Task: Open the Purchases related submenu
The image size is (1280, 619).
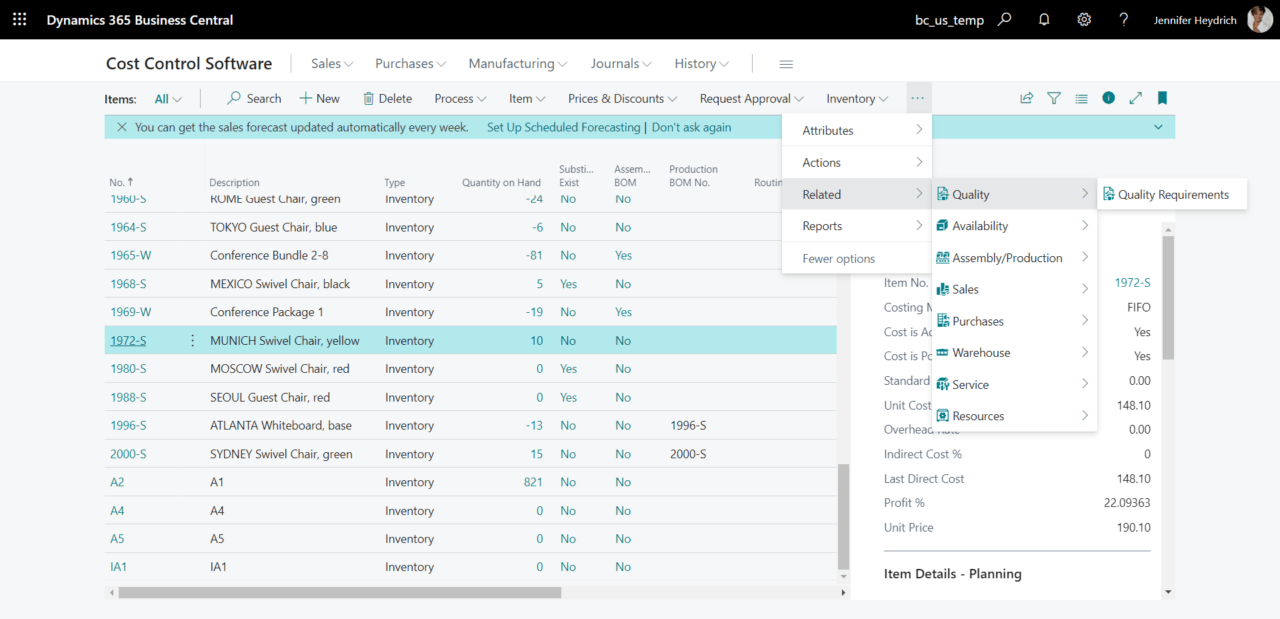Action: coord(1014,321)
